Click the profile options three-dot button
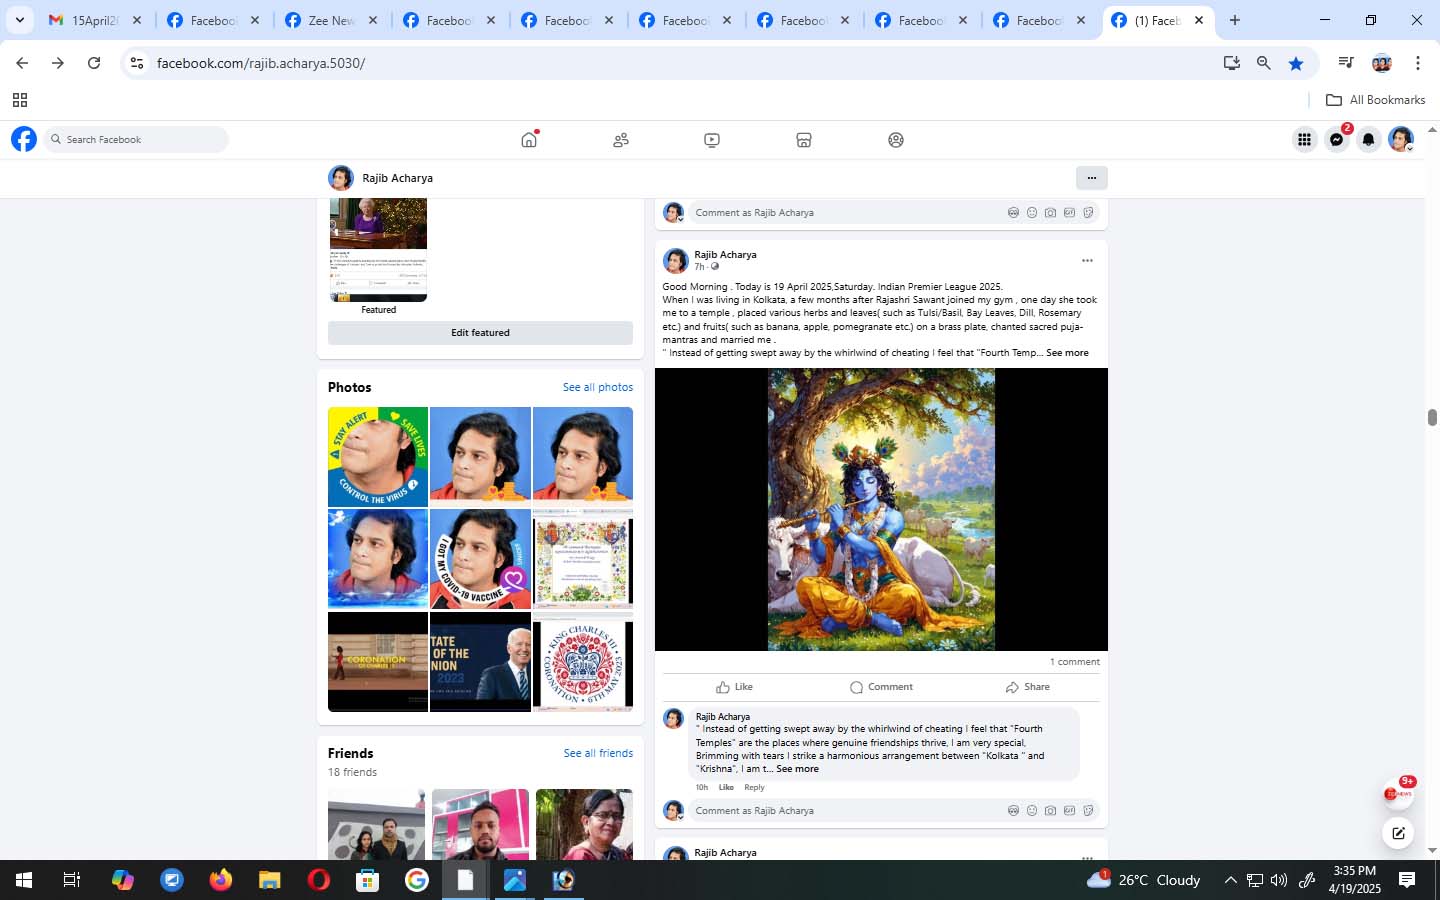 coord(1091,178)
